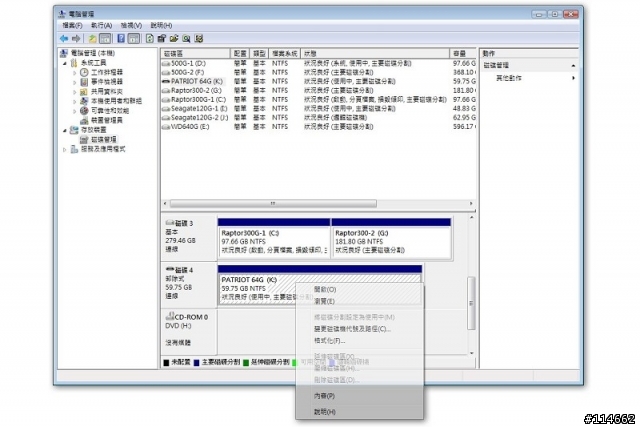This screenshot has height=427, width=640.
Task: Click the drive icon beside 500G-1 (D:)
Action: tap(166, 64)
